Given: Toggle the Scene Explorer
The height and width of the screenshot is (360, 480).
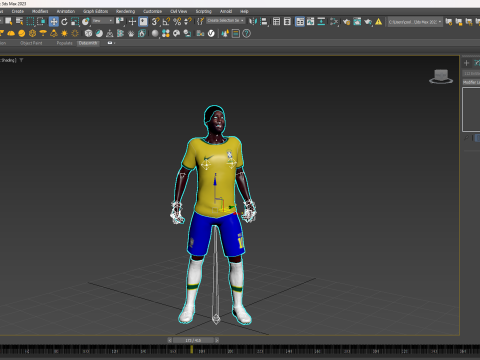Looking at the screenshot, I should click(276, 22).
